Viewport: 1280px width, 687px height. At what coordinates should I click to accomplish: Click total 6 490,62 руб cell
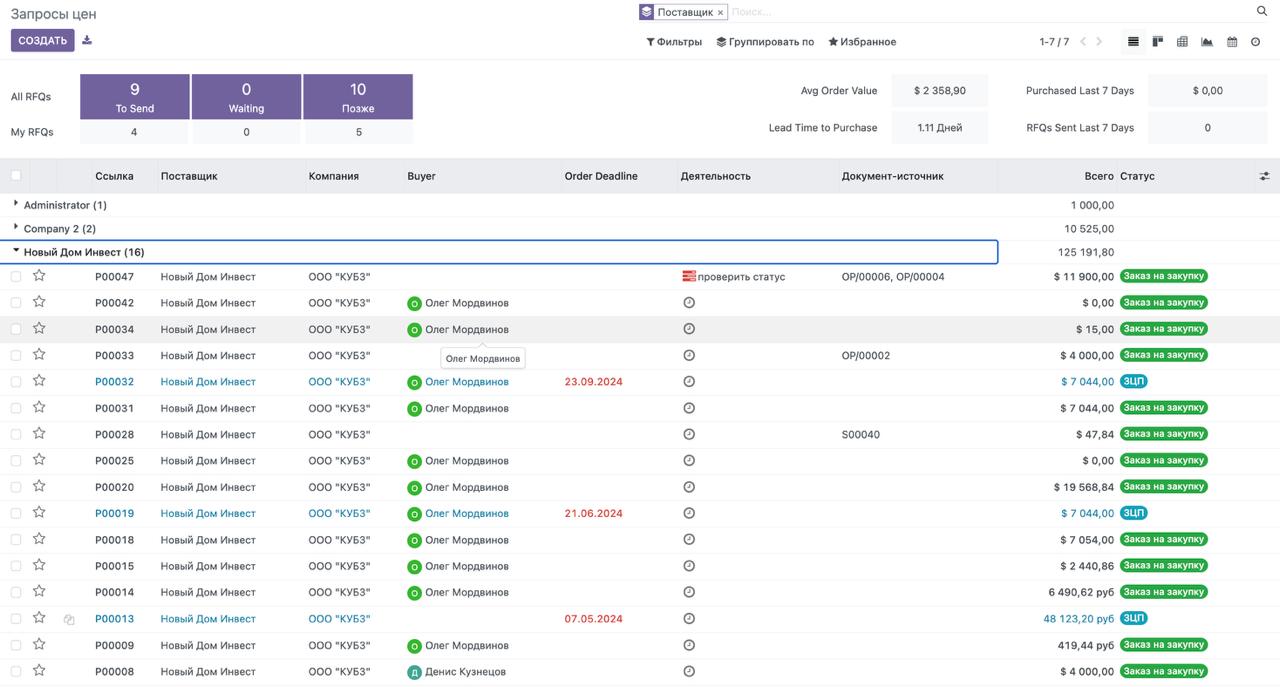[x=1081, y=592]
